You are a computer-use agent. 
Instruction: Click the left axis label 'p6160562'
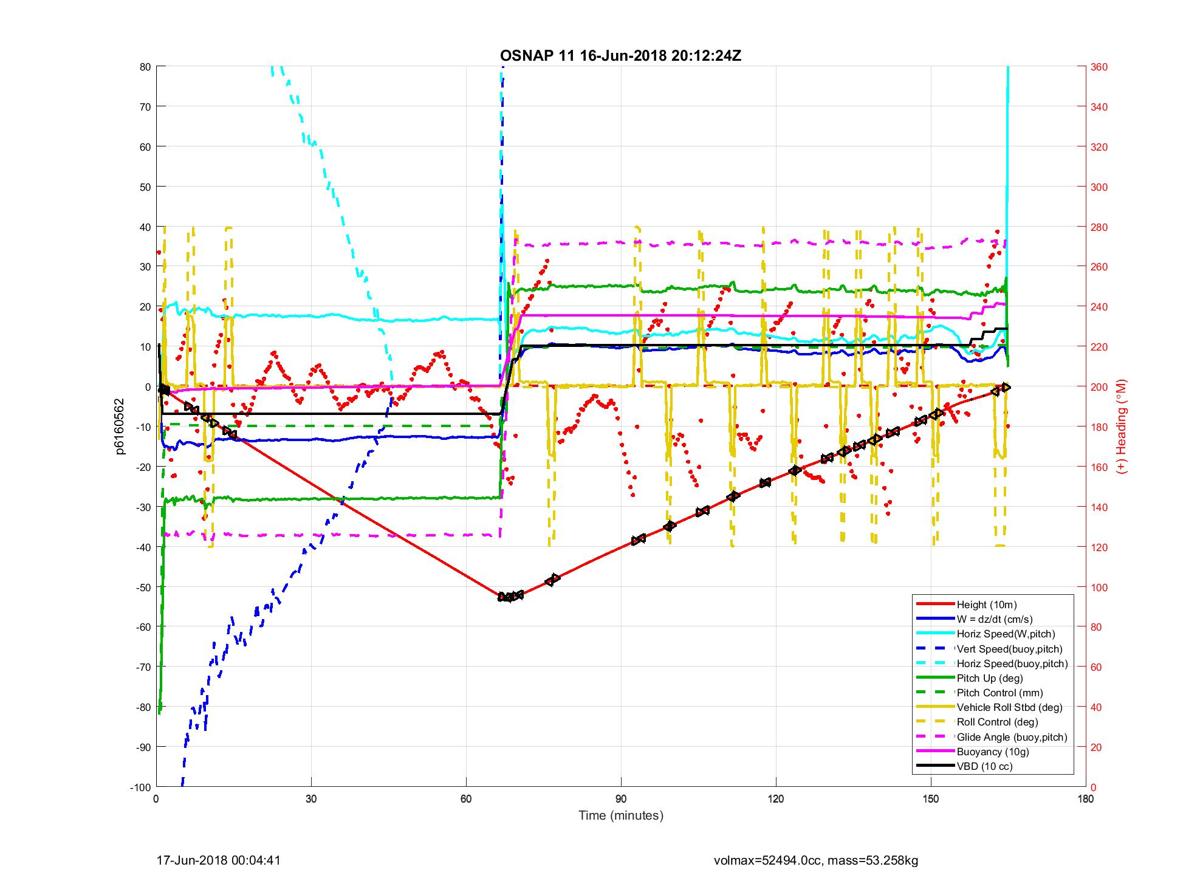click(118, 427)
